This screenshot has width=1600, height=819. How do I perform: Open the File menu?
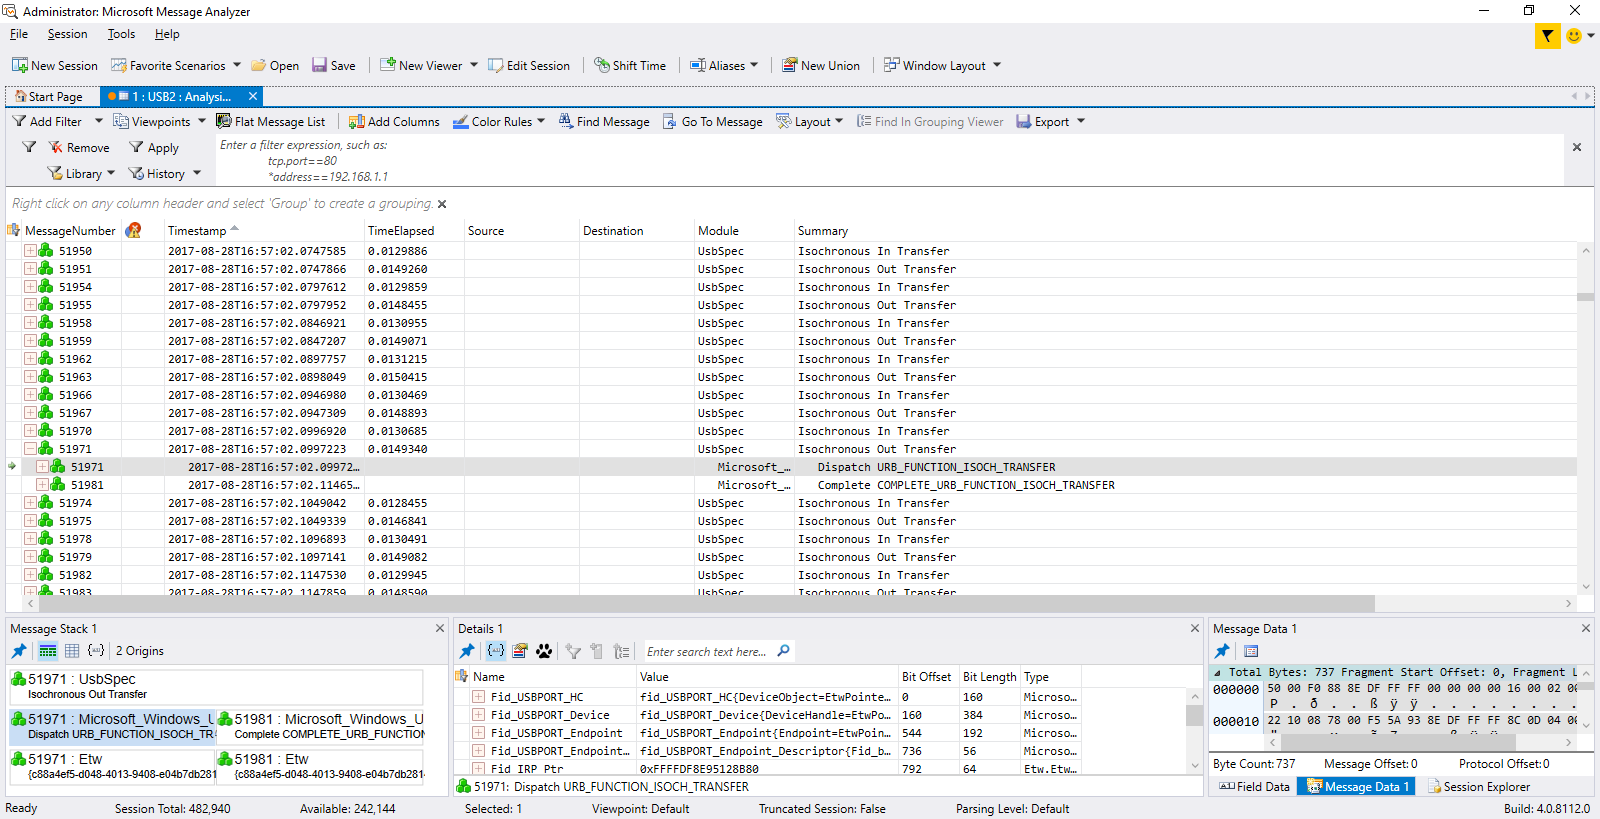pos(19,34)
